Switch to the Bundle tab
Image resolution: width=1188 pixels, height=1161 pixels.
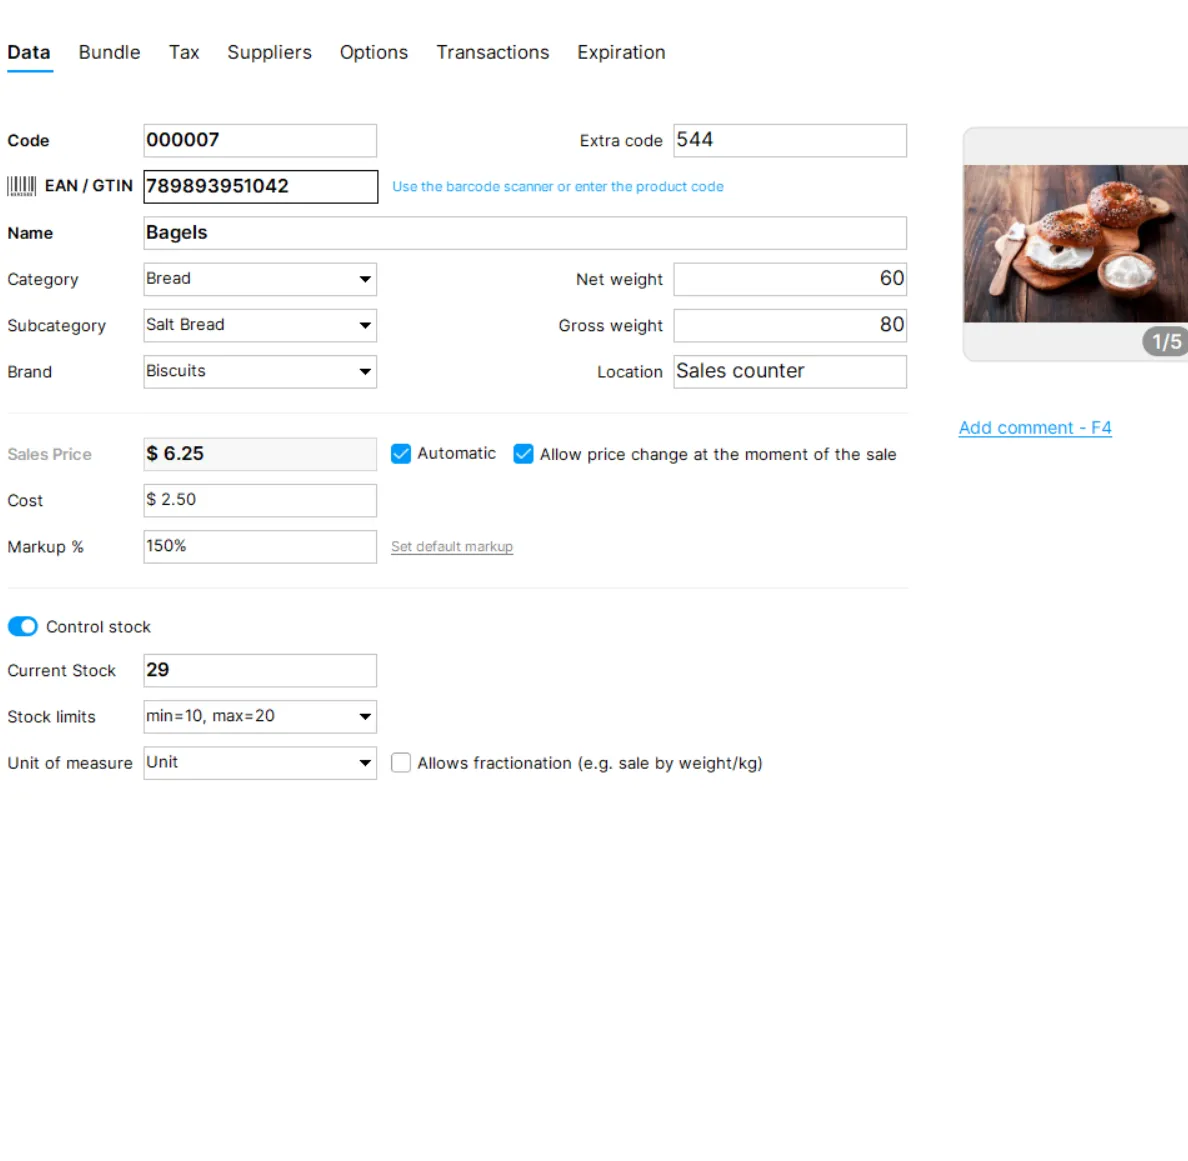coord(108,52)
